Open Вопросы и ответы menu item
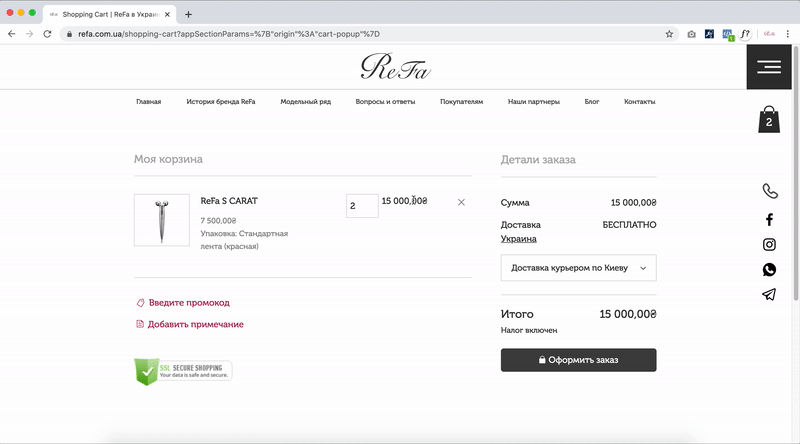This screenshot has height=444, width=800. coord(385,102)
